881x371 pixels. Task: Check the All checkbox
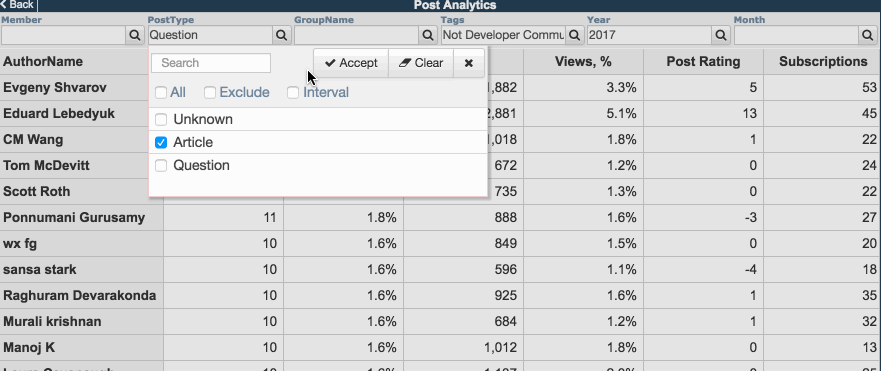click(x=161, y=93)
